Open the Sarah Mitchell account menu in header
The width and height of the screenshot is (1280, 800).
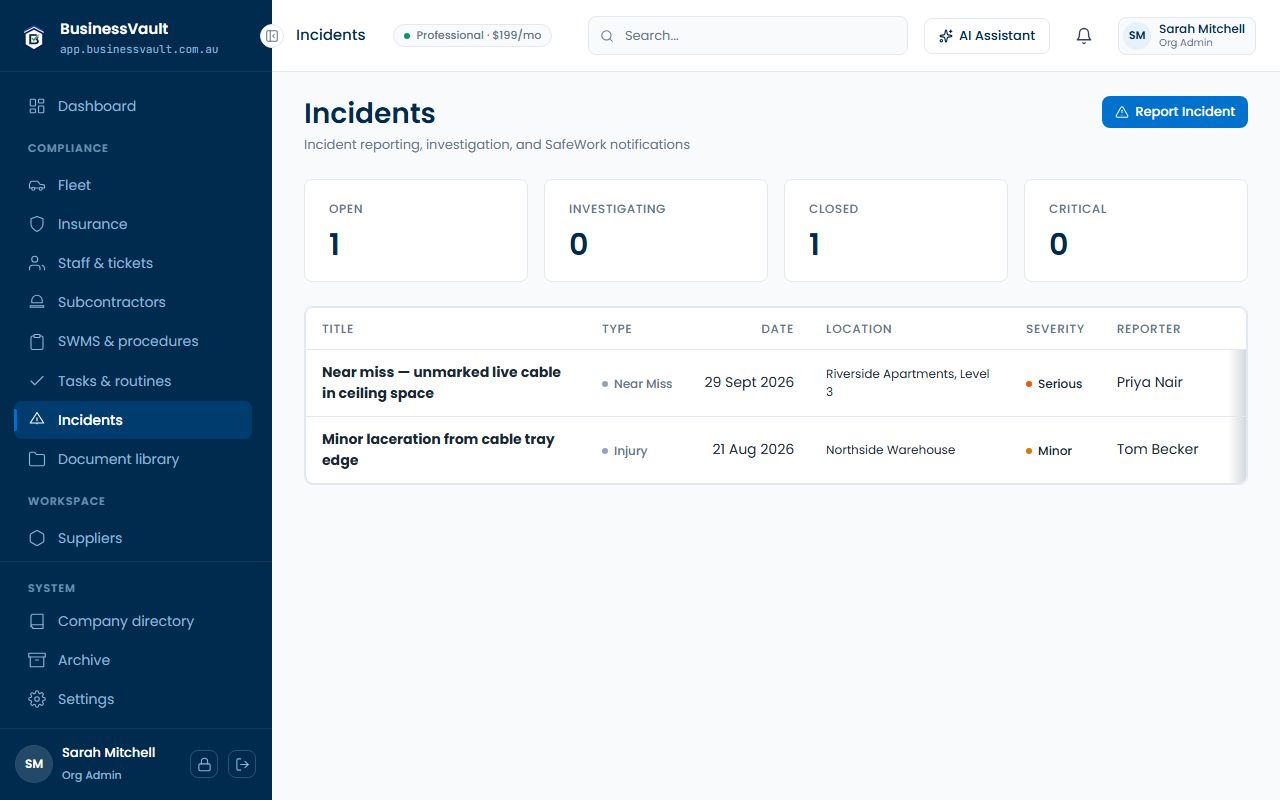coord(1187,36)
